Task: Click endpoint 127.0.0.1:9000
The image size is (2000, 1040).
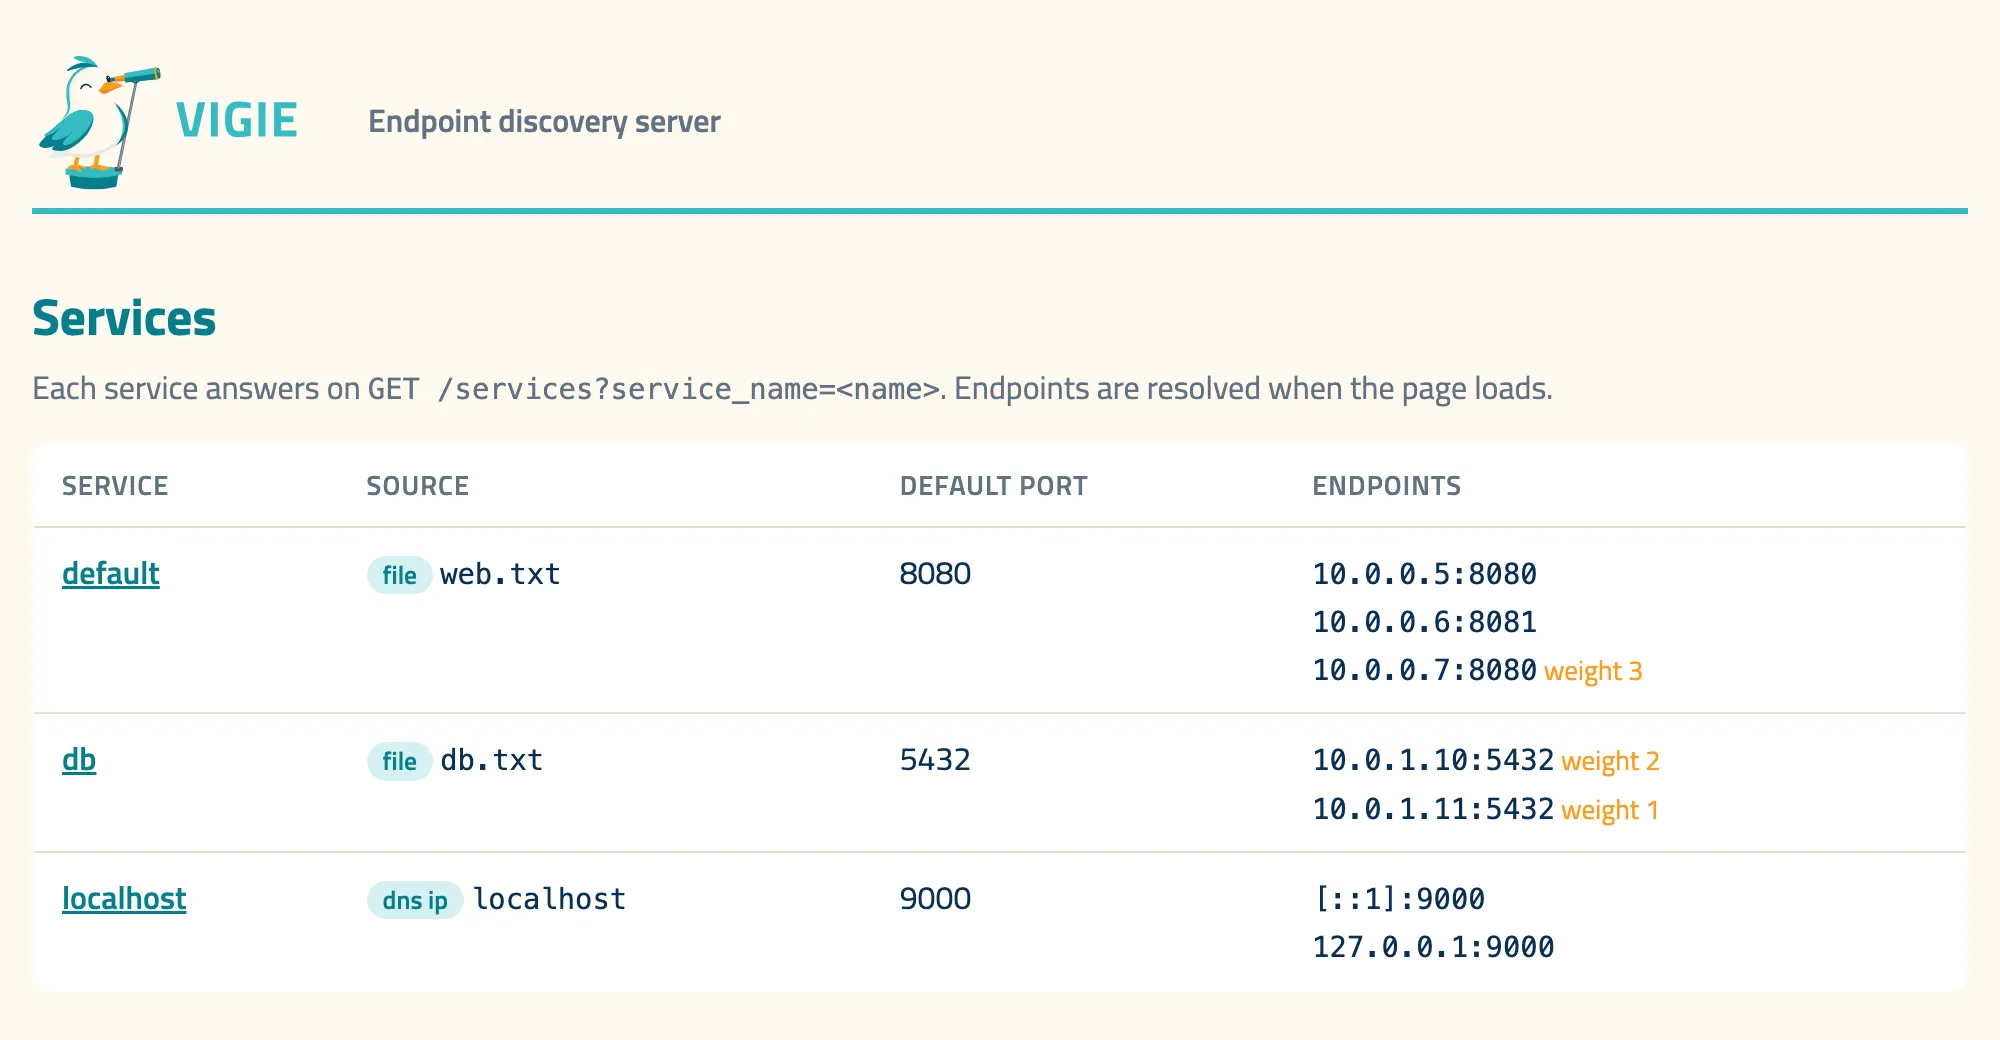Action: point(1433,947)
